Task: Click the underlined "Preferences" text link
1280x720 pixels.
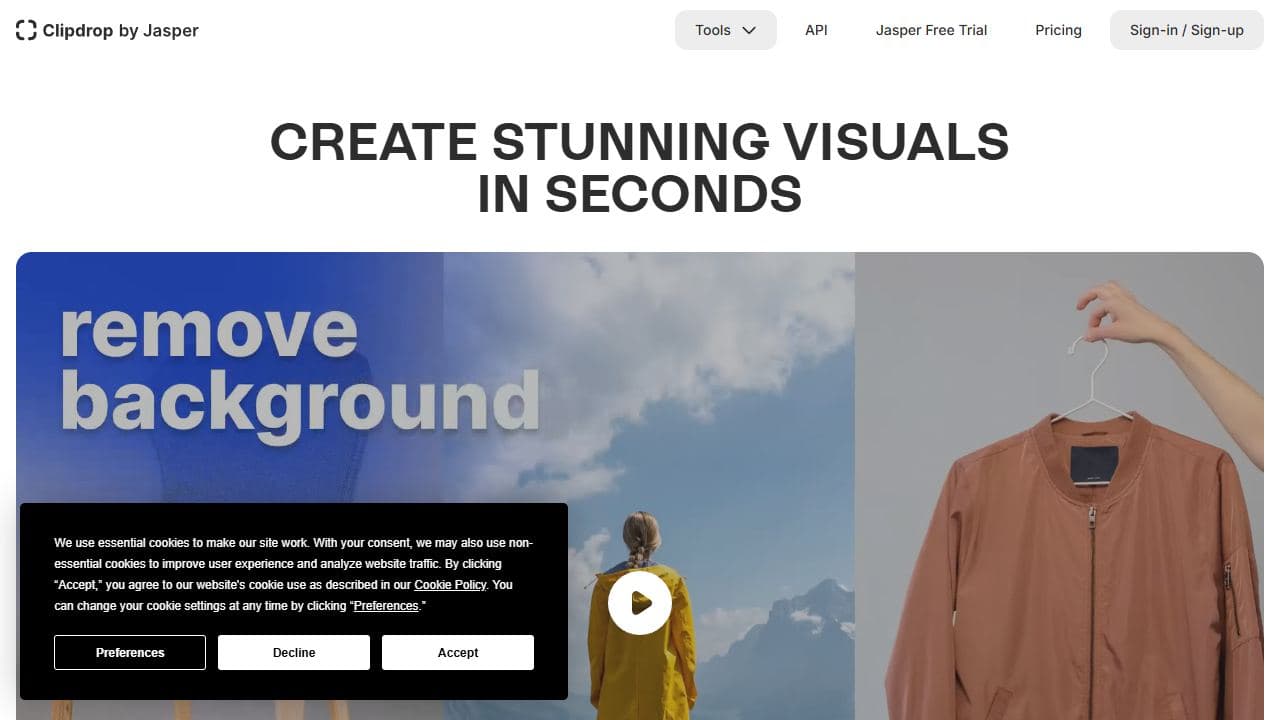Action: coord(386,606)
